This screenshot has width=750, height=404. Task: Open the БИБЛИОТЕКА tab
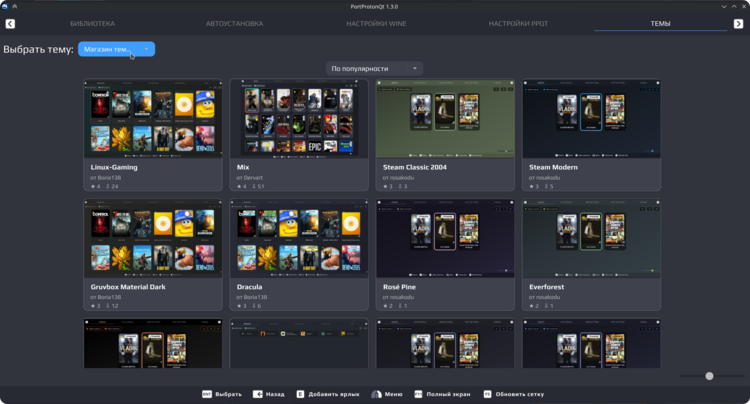coord(92,23)
